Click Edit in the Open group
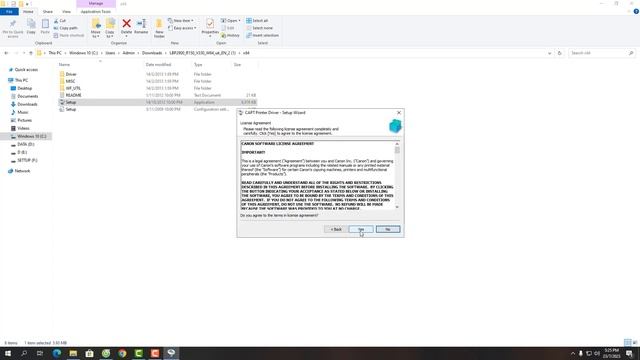 (x=228, y=28)
